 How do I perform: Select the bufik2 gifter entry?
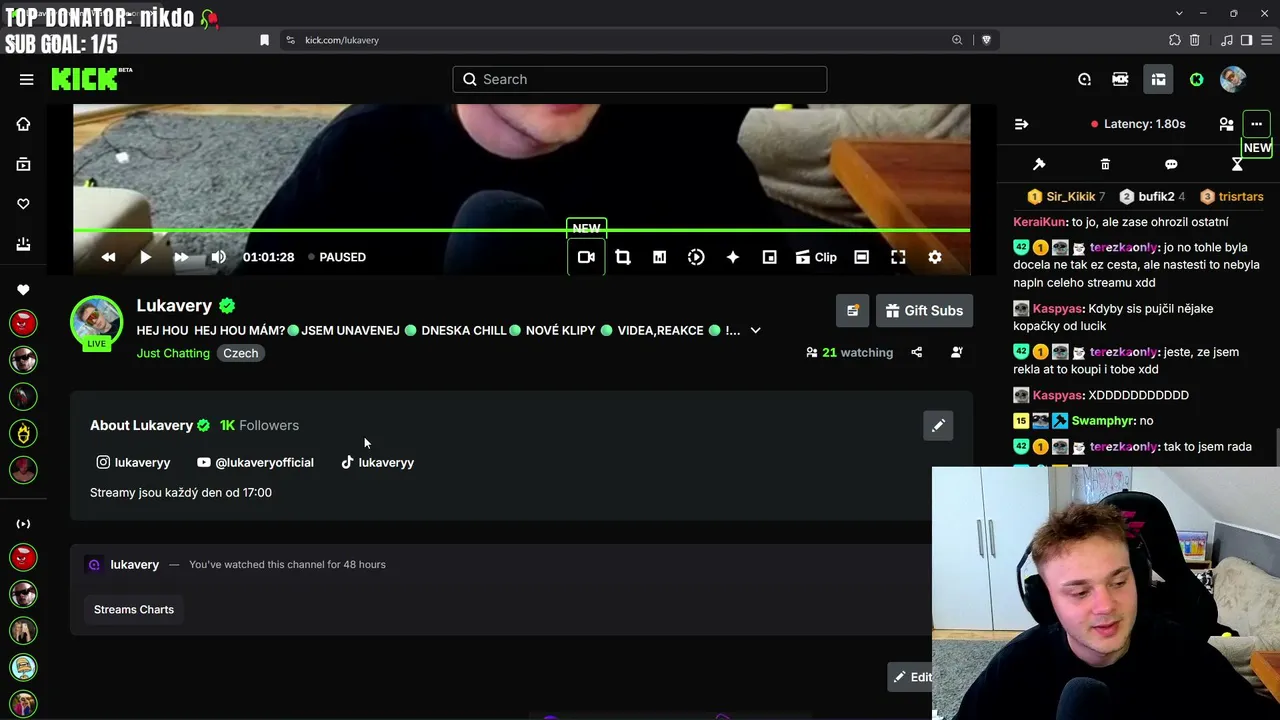pyautogui.click(x=1152, y=197)
